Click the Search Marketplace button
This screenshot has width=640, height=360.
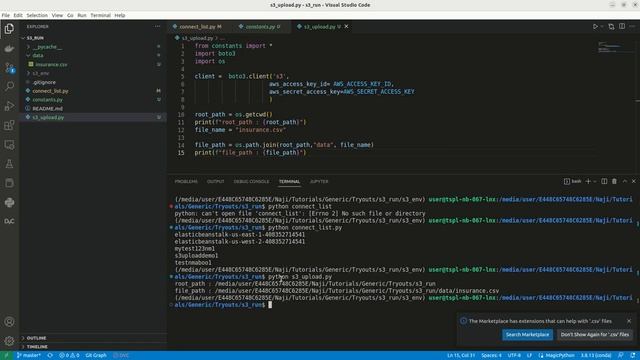point(527,334)
